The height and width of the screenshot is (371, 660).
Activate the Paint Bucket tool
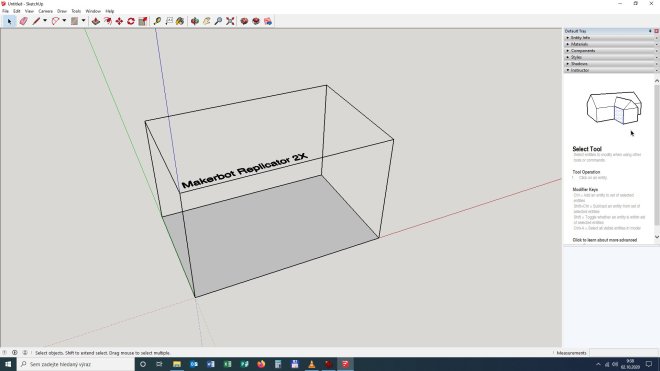[x=180, y=21]
